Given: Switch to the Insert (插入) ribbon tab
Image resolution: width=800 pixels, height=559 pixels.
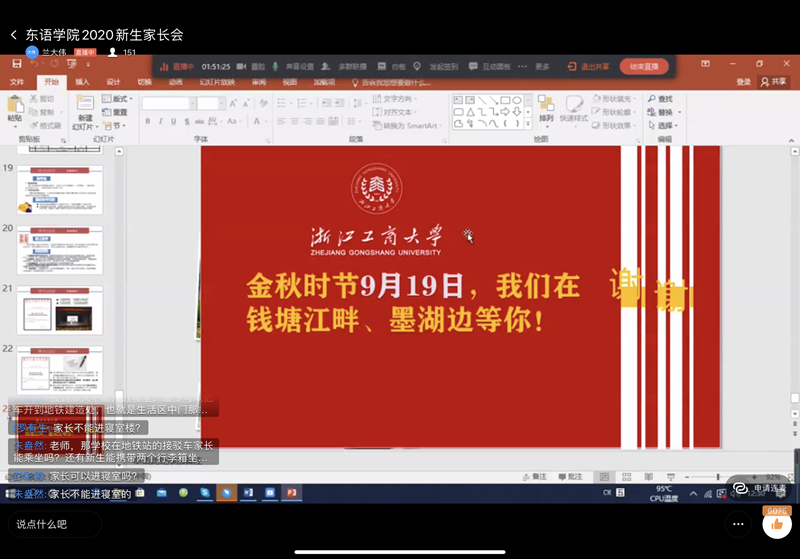Looking at the screenshot, I should tap(82, 82).
